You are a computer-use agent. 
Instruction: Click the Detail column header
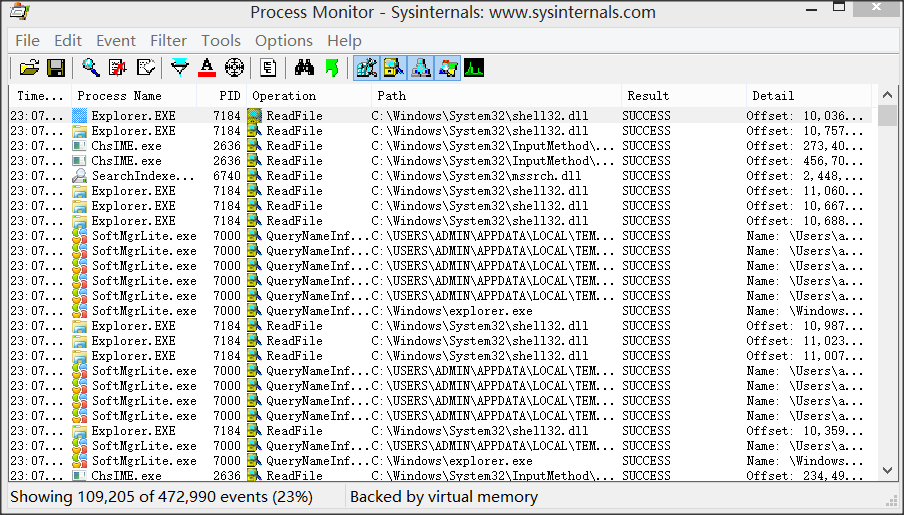coord(808,96)
